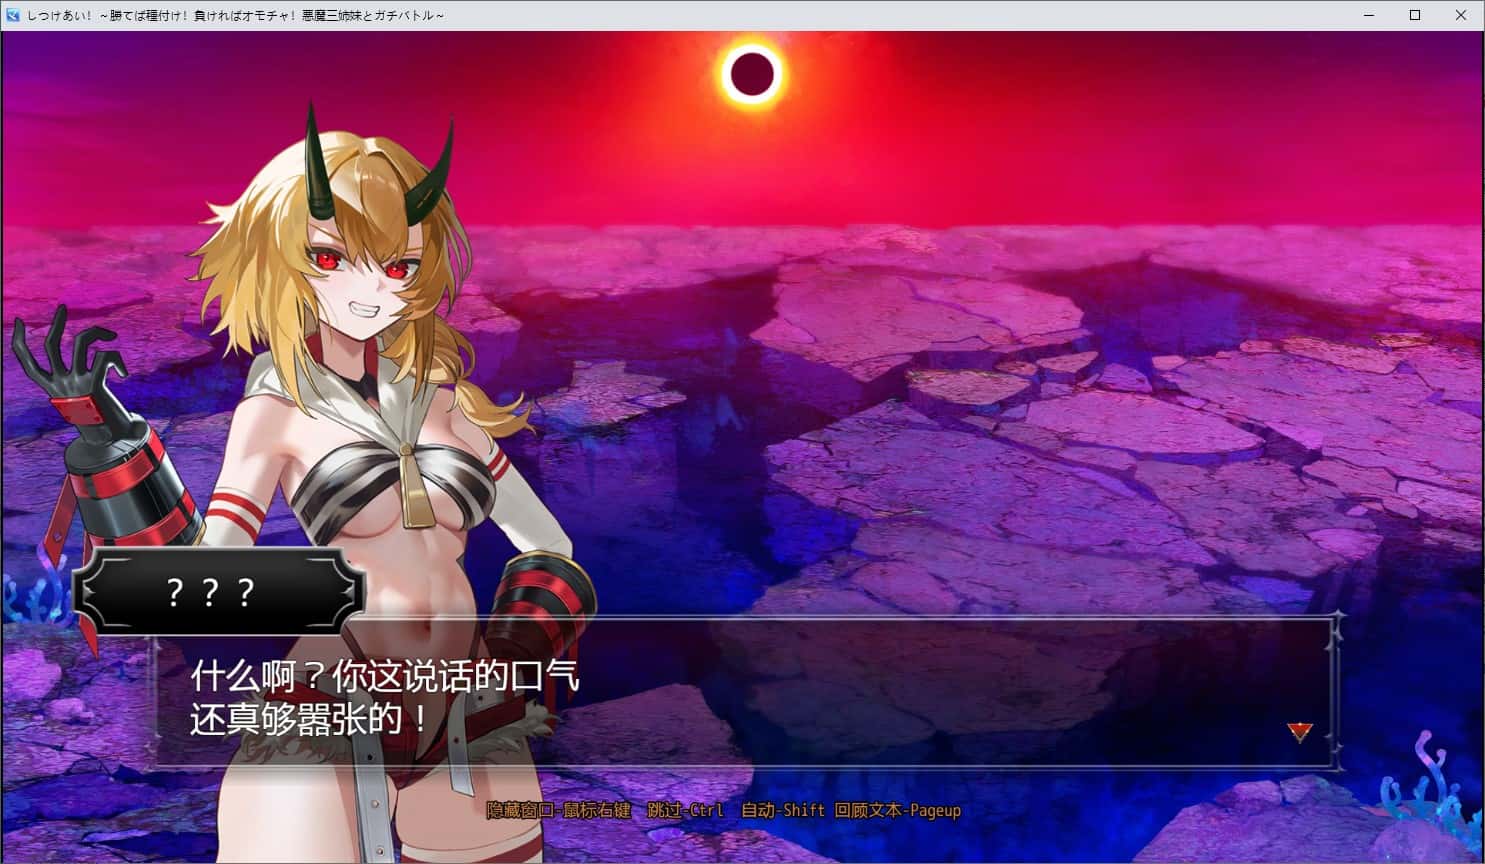Click the window title text in the title bar

click(236, 15)
